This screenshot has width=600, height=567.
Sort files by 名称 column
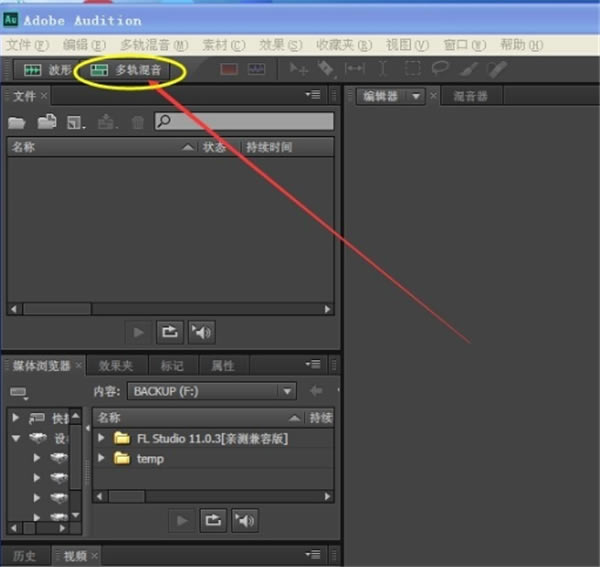[102, 147]
